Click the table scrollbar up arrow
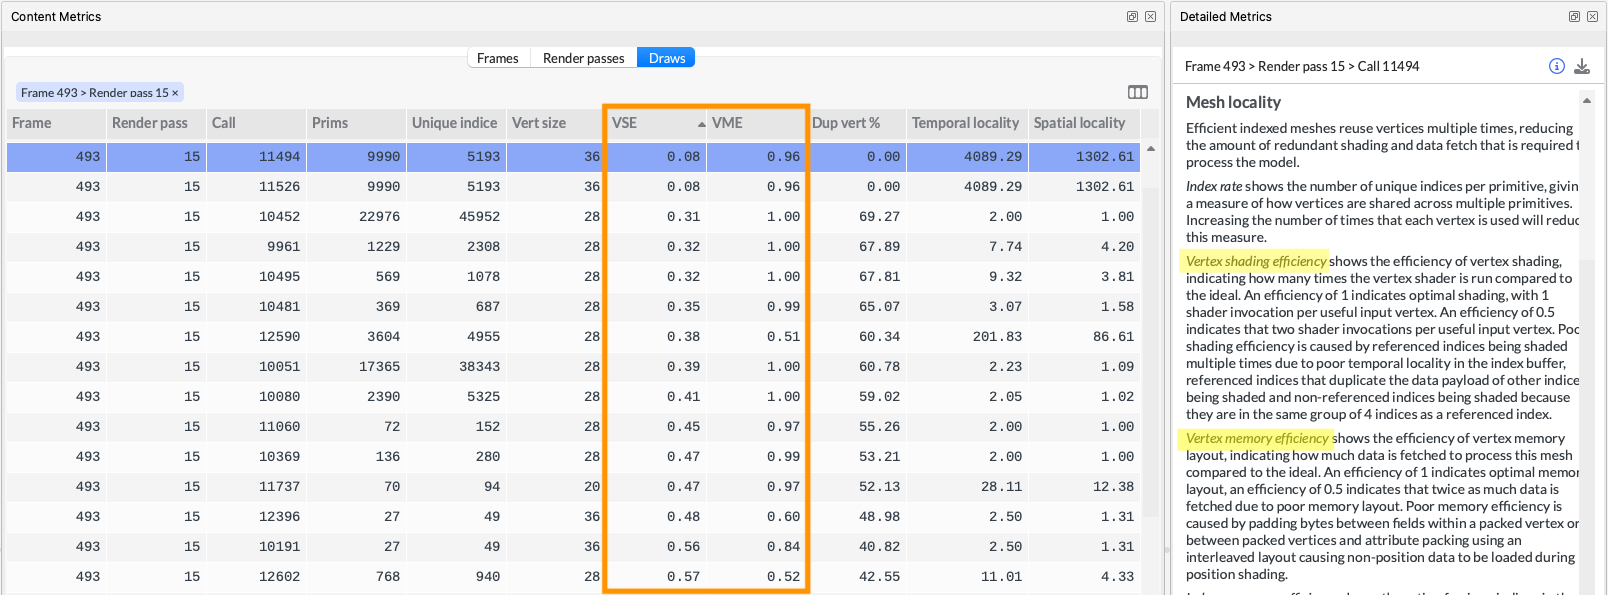This screenshot has height=595, width=1608. (x=1150, y=149)
